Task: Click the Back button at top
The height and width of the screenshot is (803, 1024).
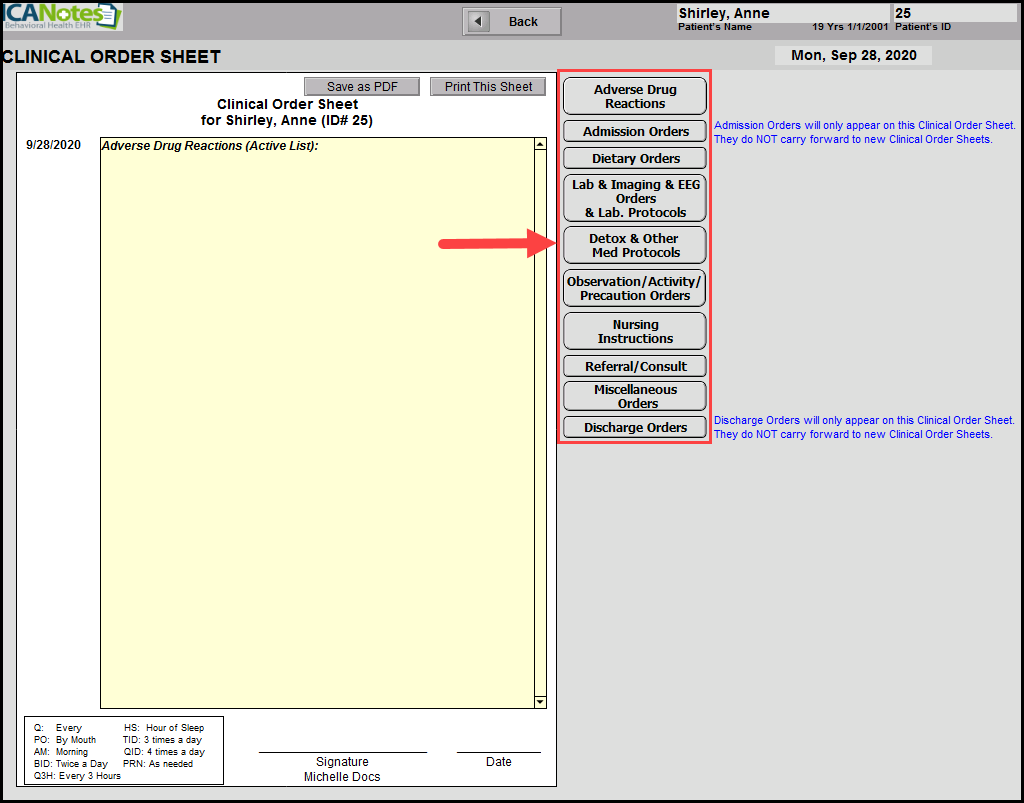Action: coord(511,21)
